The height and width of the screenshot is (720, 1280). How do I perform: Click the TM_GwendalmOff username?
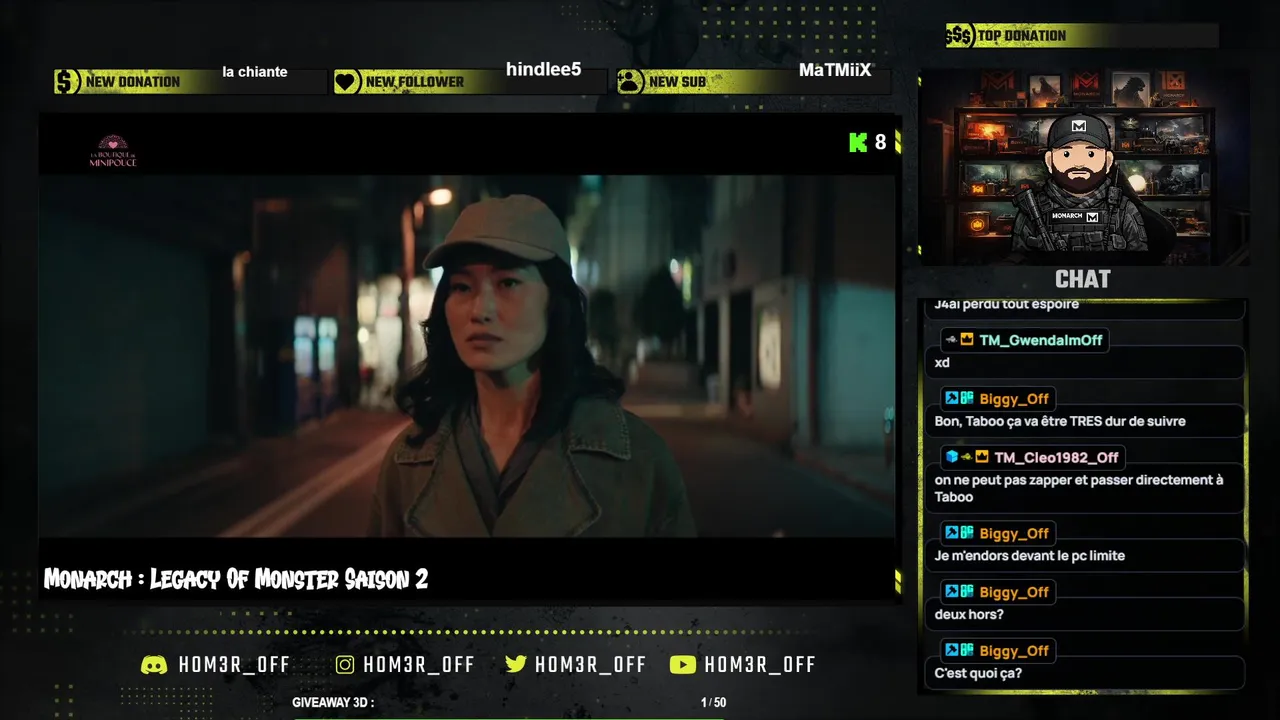tap(1041, 340)
